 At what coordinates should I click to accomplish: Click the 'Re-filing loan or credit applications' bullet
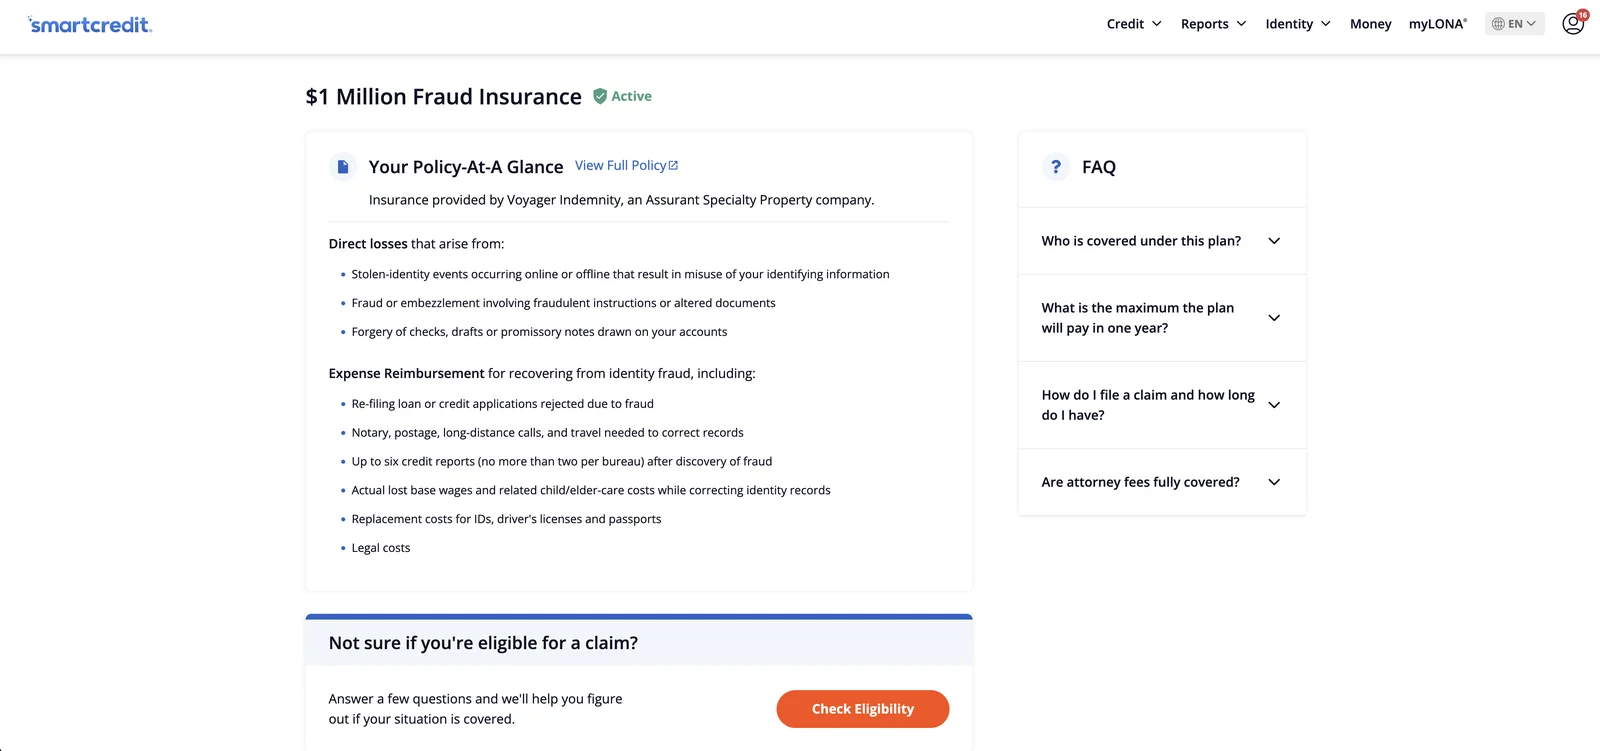[x=502, y=404]
